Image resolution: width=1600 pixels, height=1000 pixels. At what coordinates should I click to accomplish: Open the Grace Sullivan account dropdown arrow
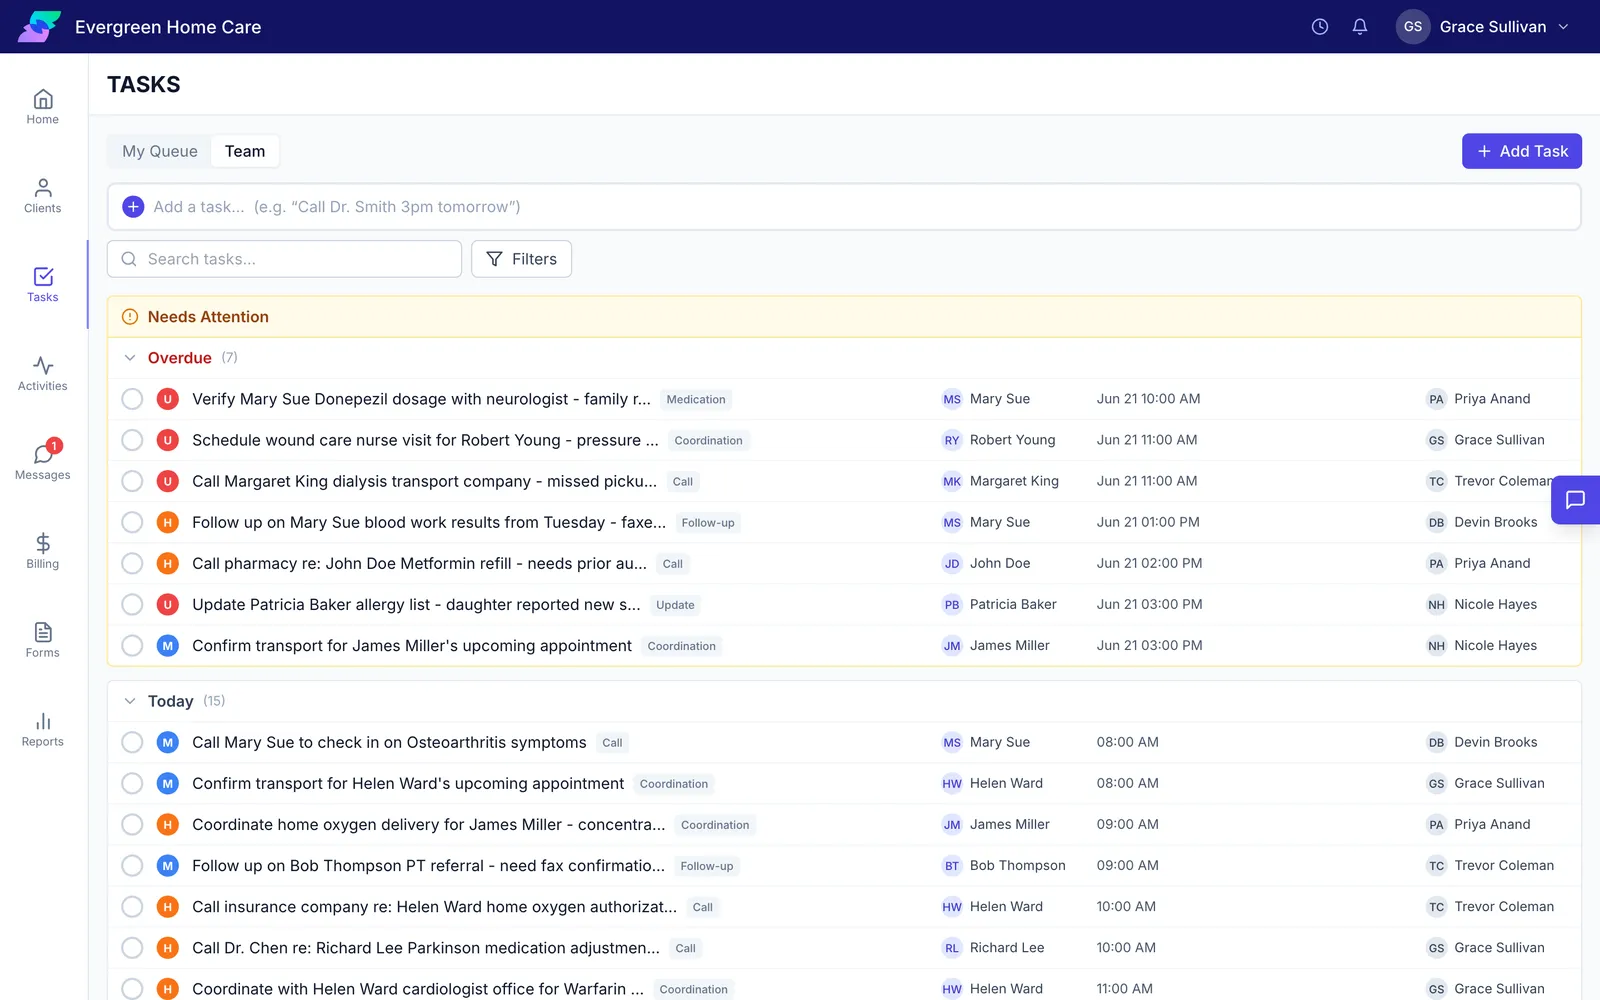pyautogui.click(x=1564, y=27)
